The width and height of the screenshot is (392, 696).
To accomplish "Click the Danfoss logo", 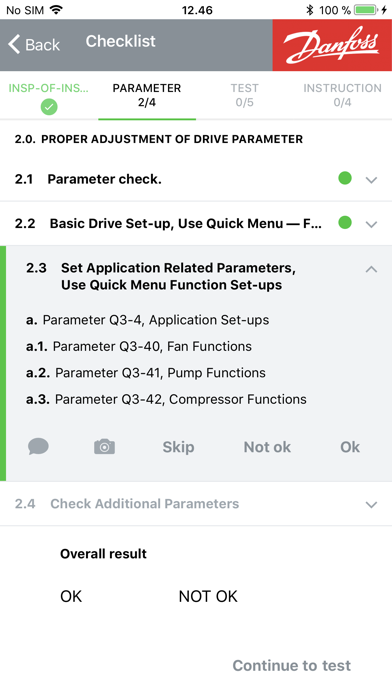I will point(332,45).
